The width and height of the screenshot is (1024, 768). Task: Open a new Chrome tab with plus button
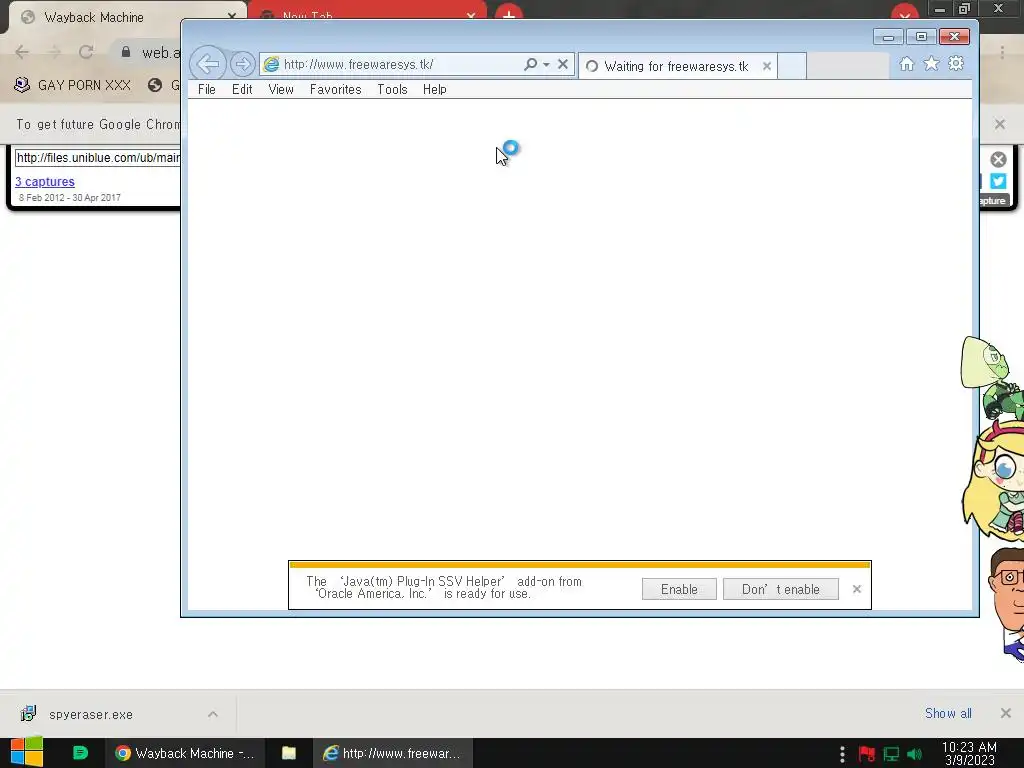click(x=508, y=15)
